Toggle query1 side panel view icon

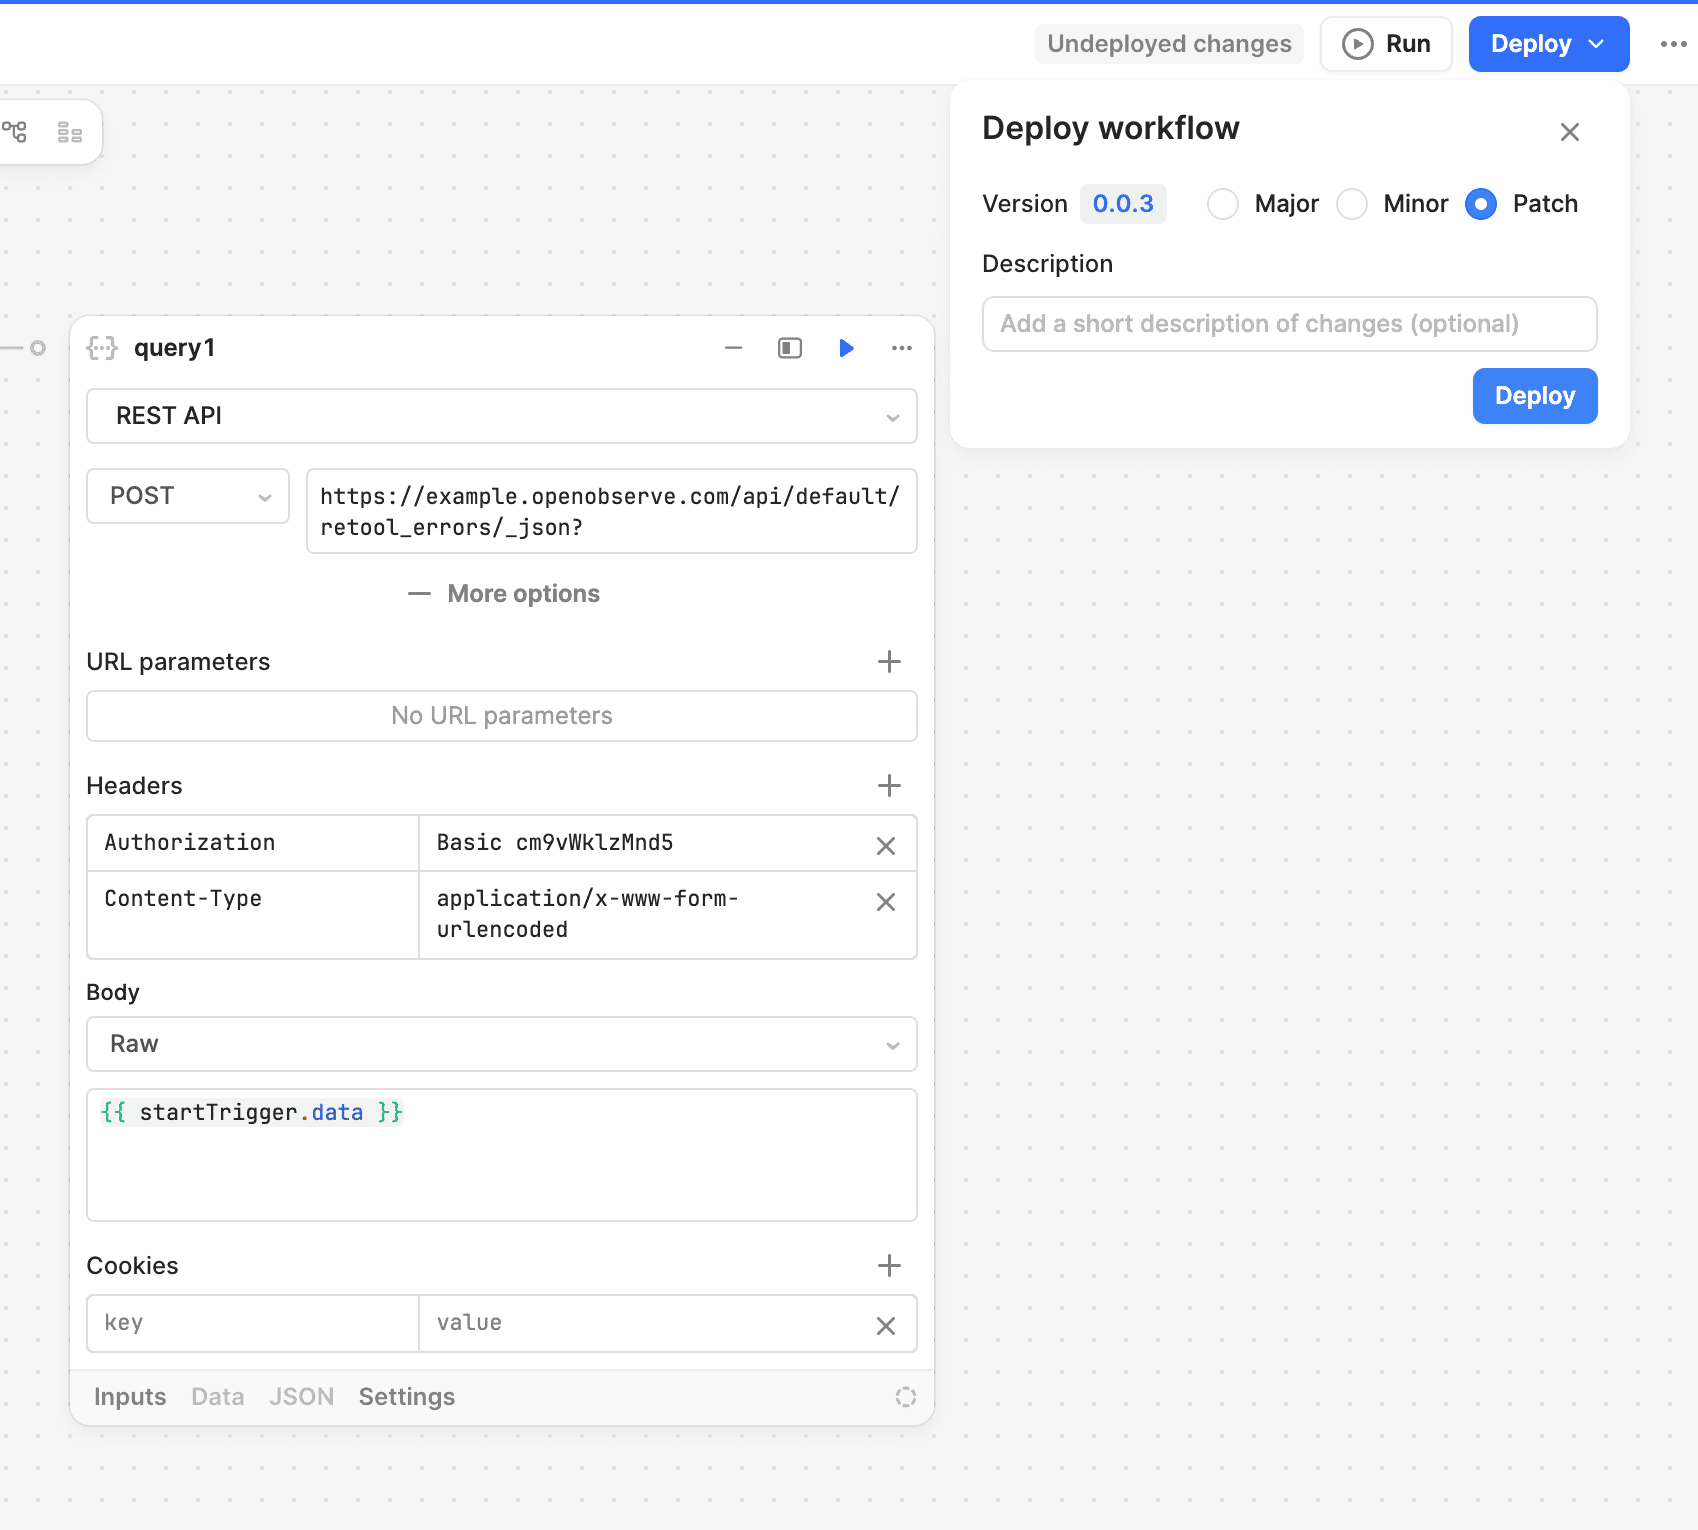789,348
